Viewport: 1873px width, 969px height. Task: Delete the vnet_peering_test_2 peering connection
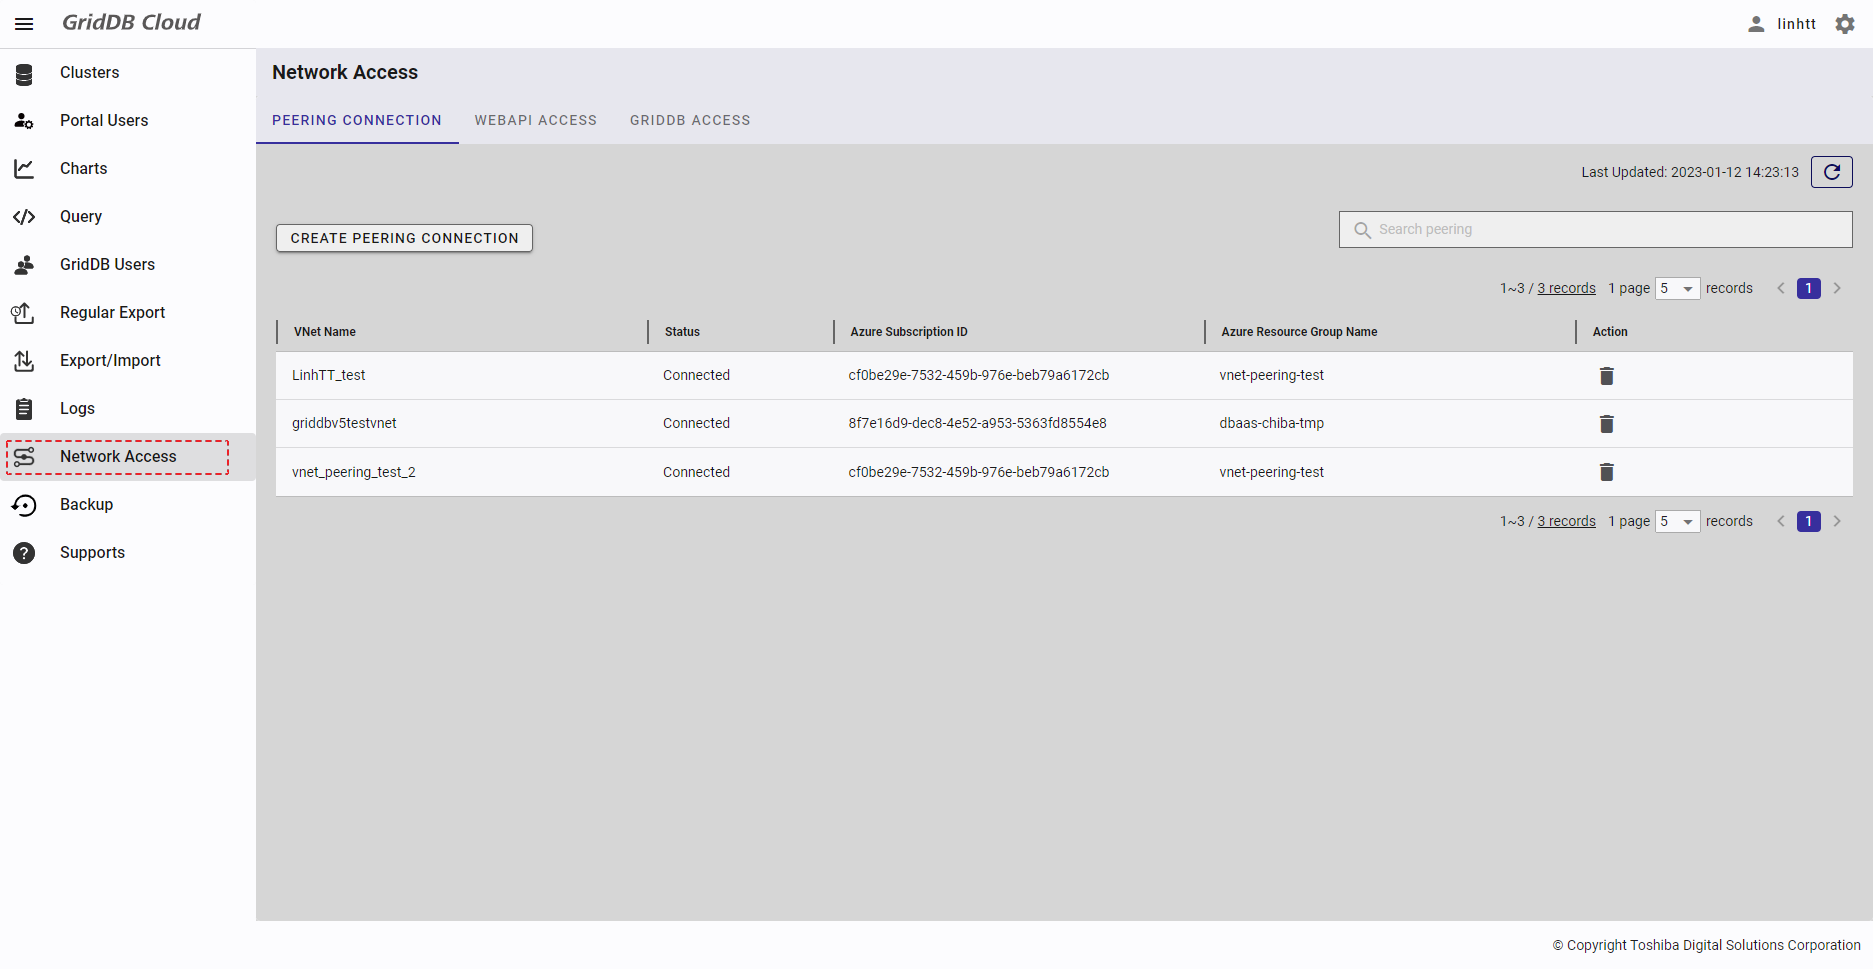1606,472
